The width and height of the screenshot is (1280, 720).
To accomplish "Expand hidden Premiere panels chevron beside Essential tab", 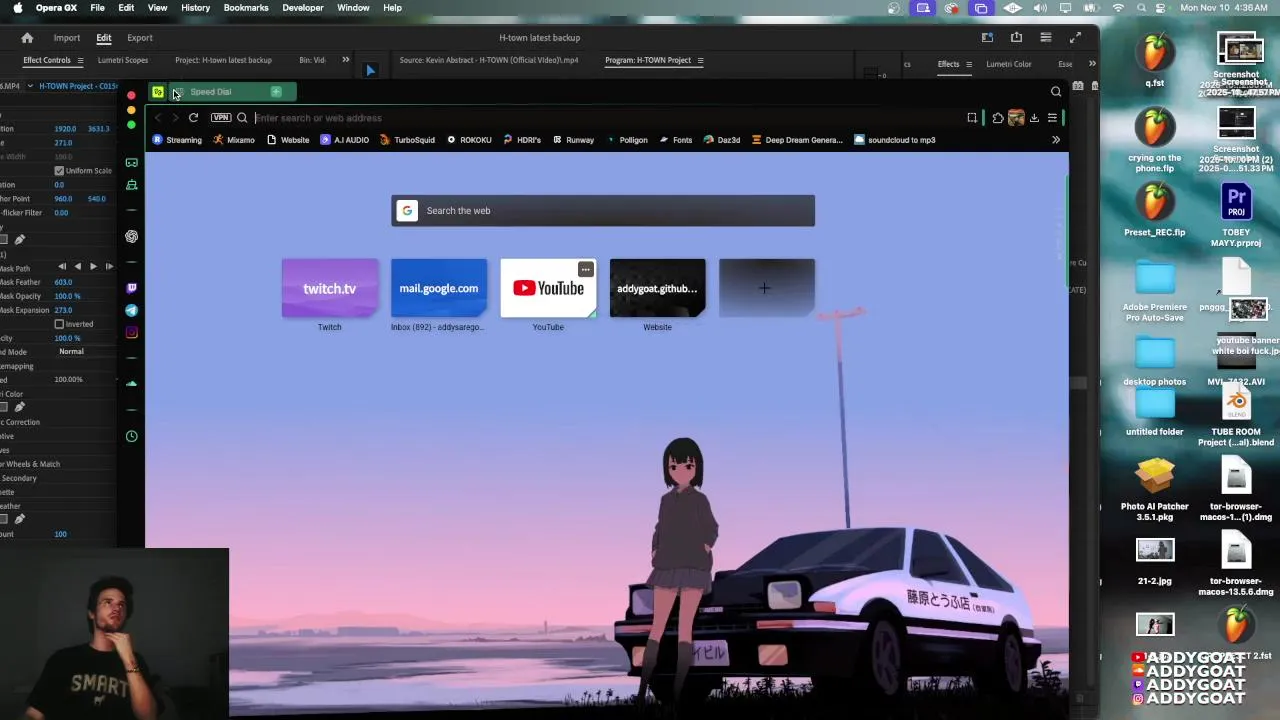I will (1092, 64).
